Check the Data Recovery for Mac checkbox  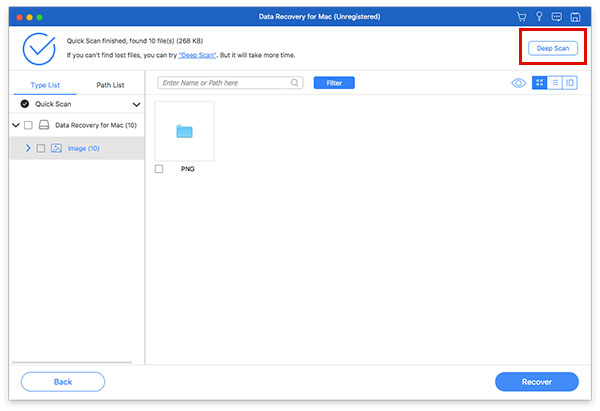coord(28,125)
